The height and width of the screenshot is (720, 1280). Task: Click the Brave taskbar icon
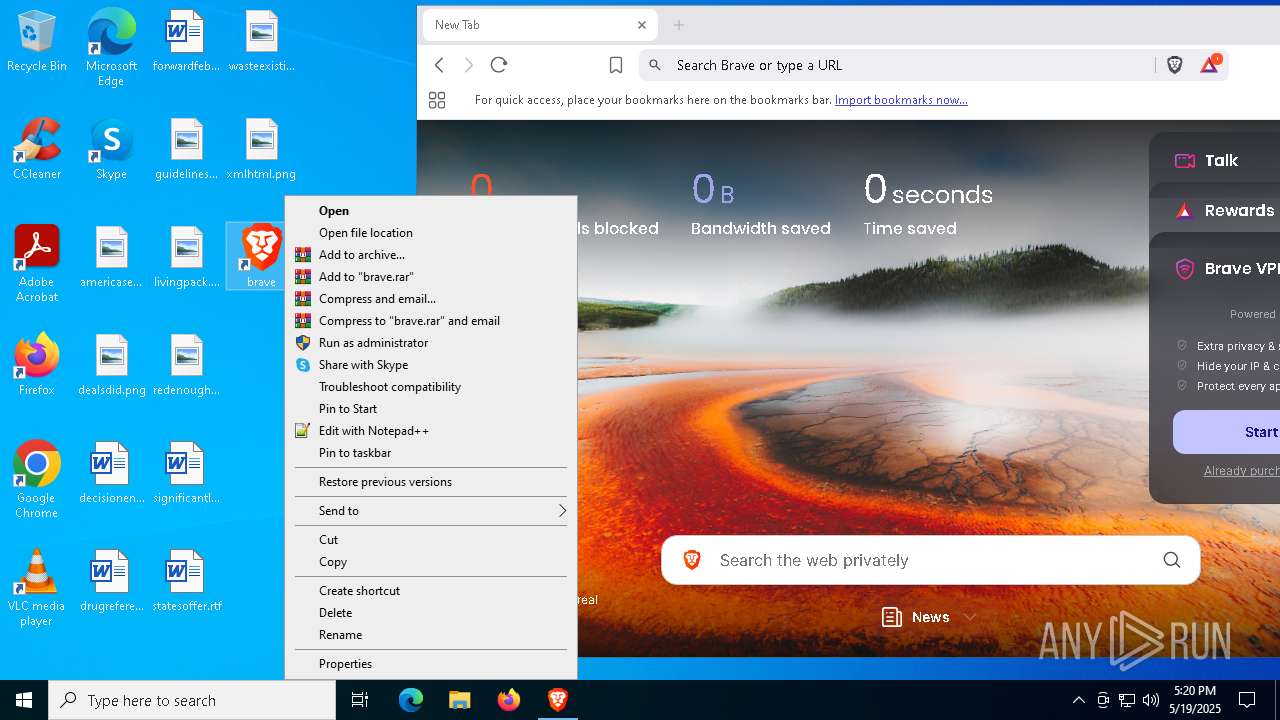pos(558,700)
